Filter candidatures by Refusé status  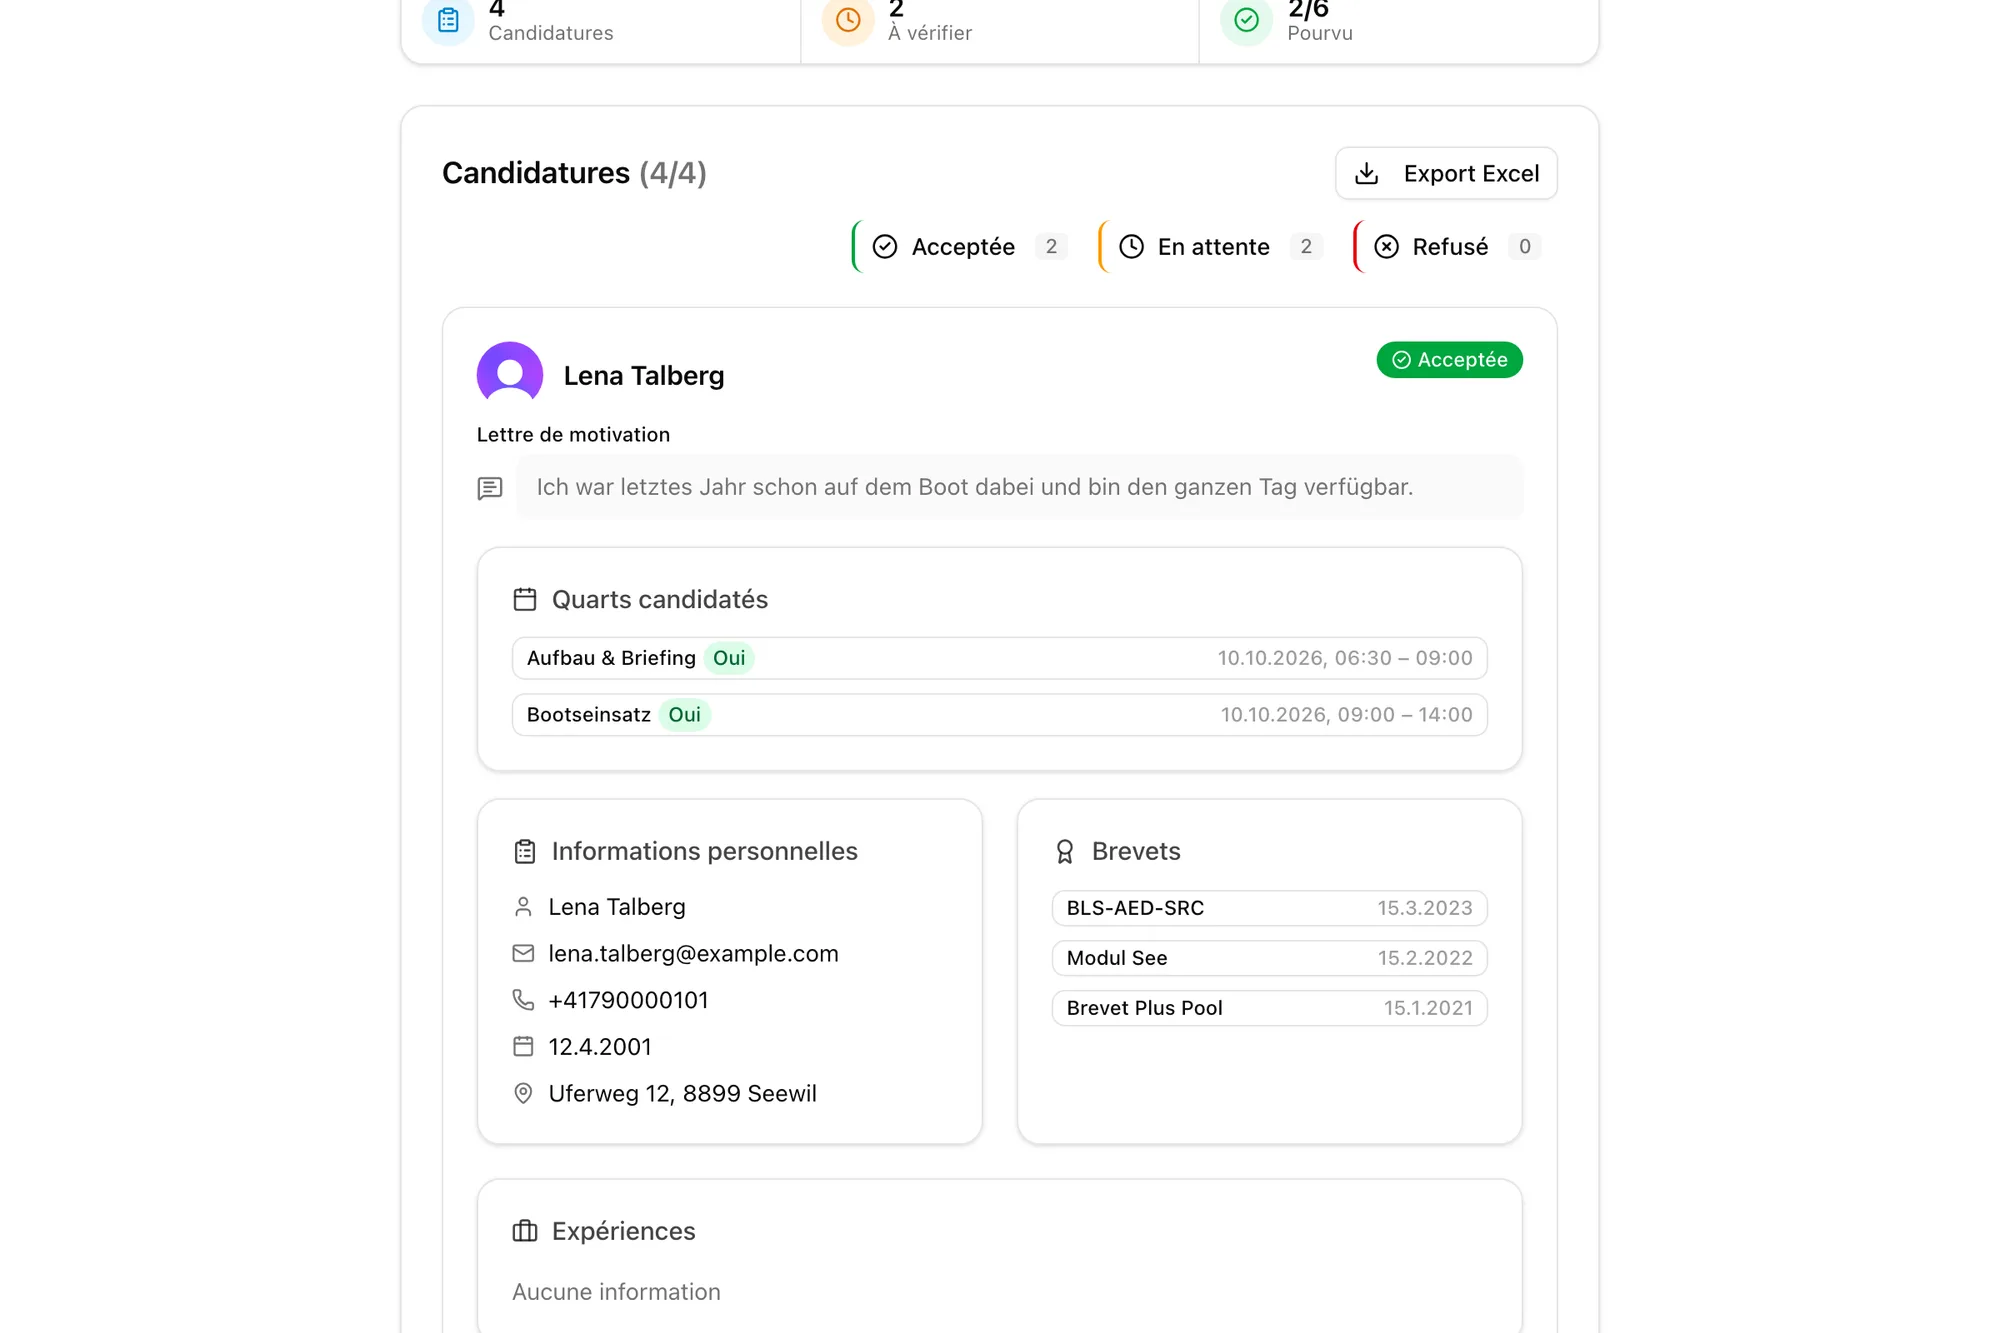coord(1449,247)
